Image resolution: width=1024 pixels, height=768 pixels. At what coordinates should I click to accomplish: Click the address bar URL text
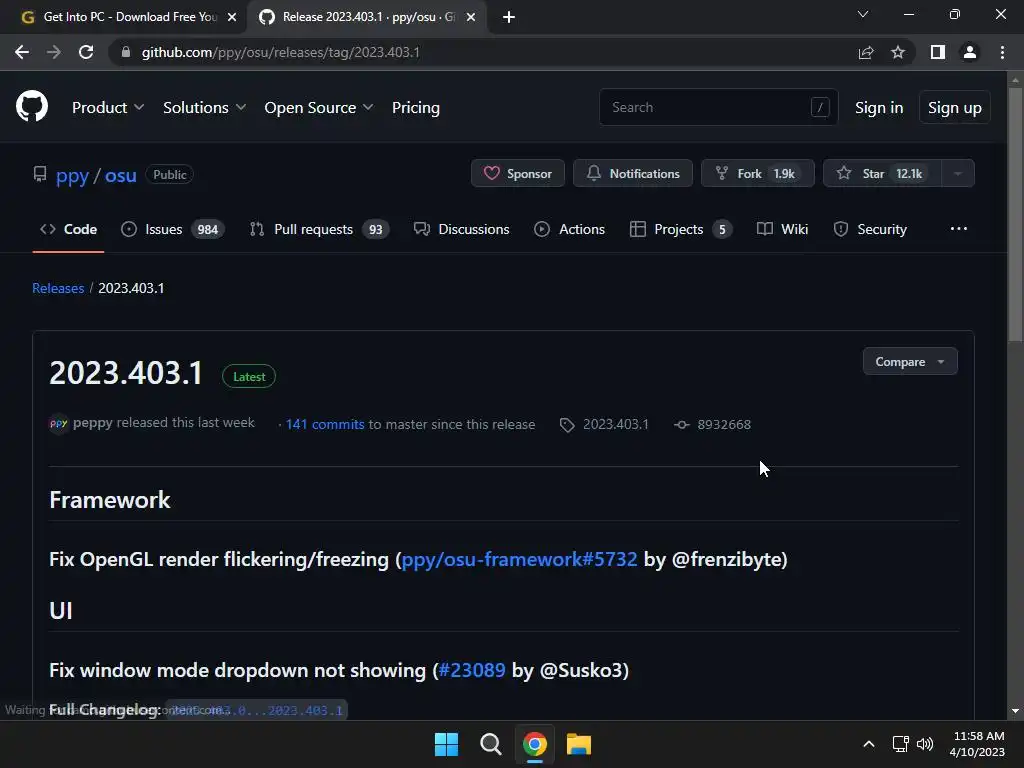(280, 52)
